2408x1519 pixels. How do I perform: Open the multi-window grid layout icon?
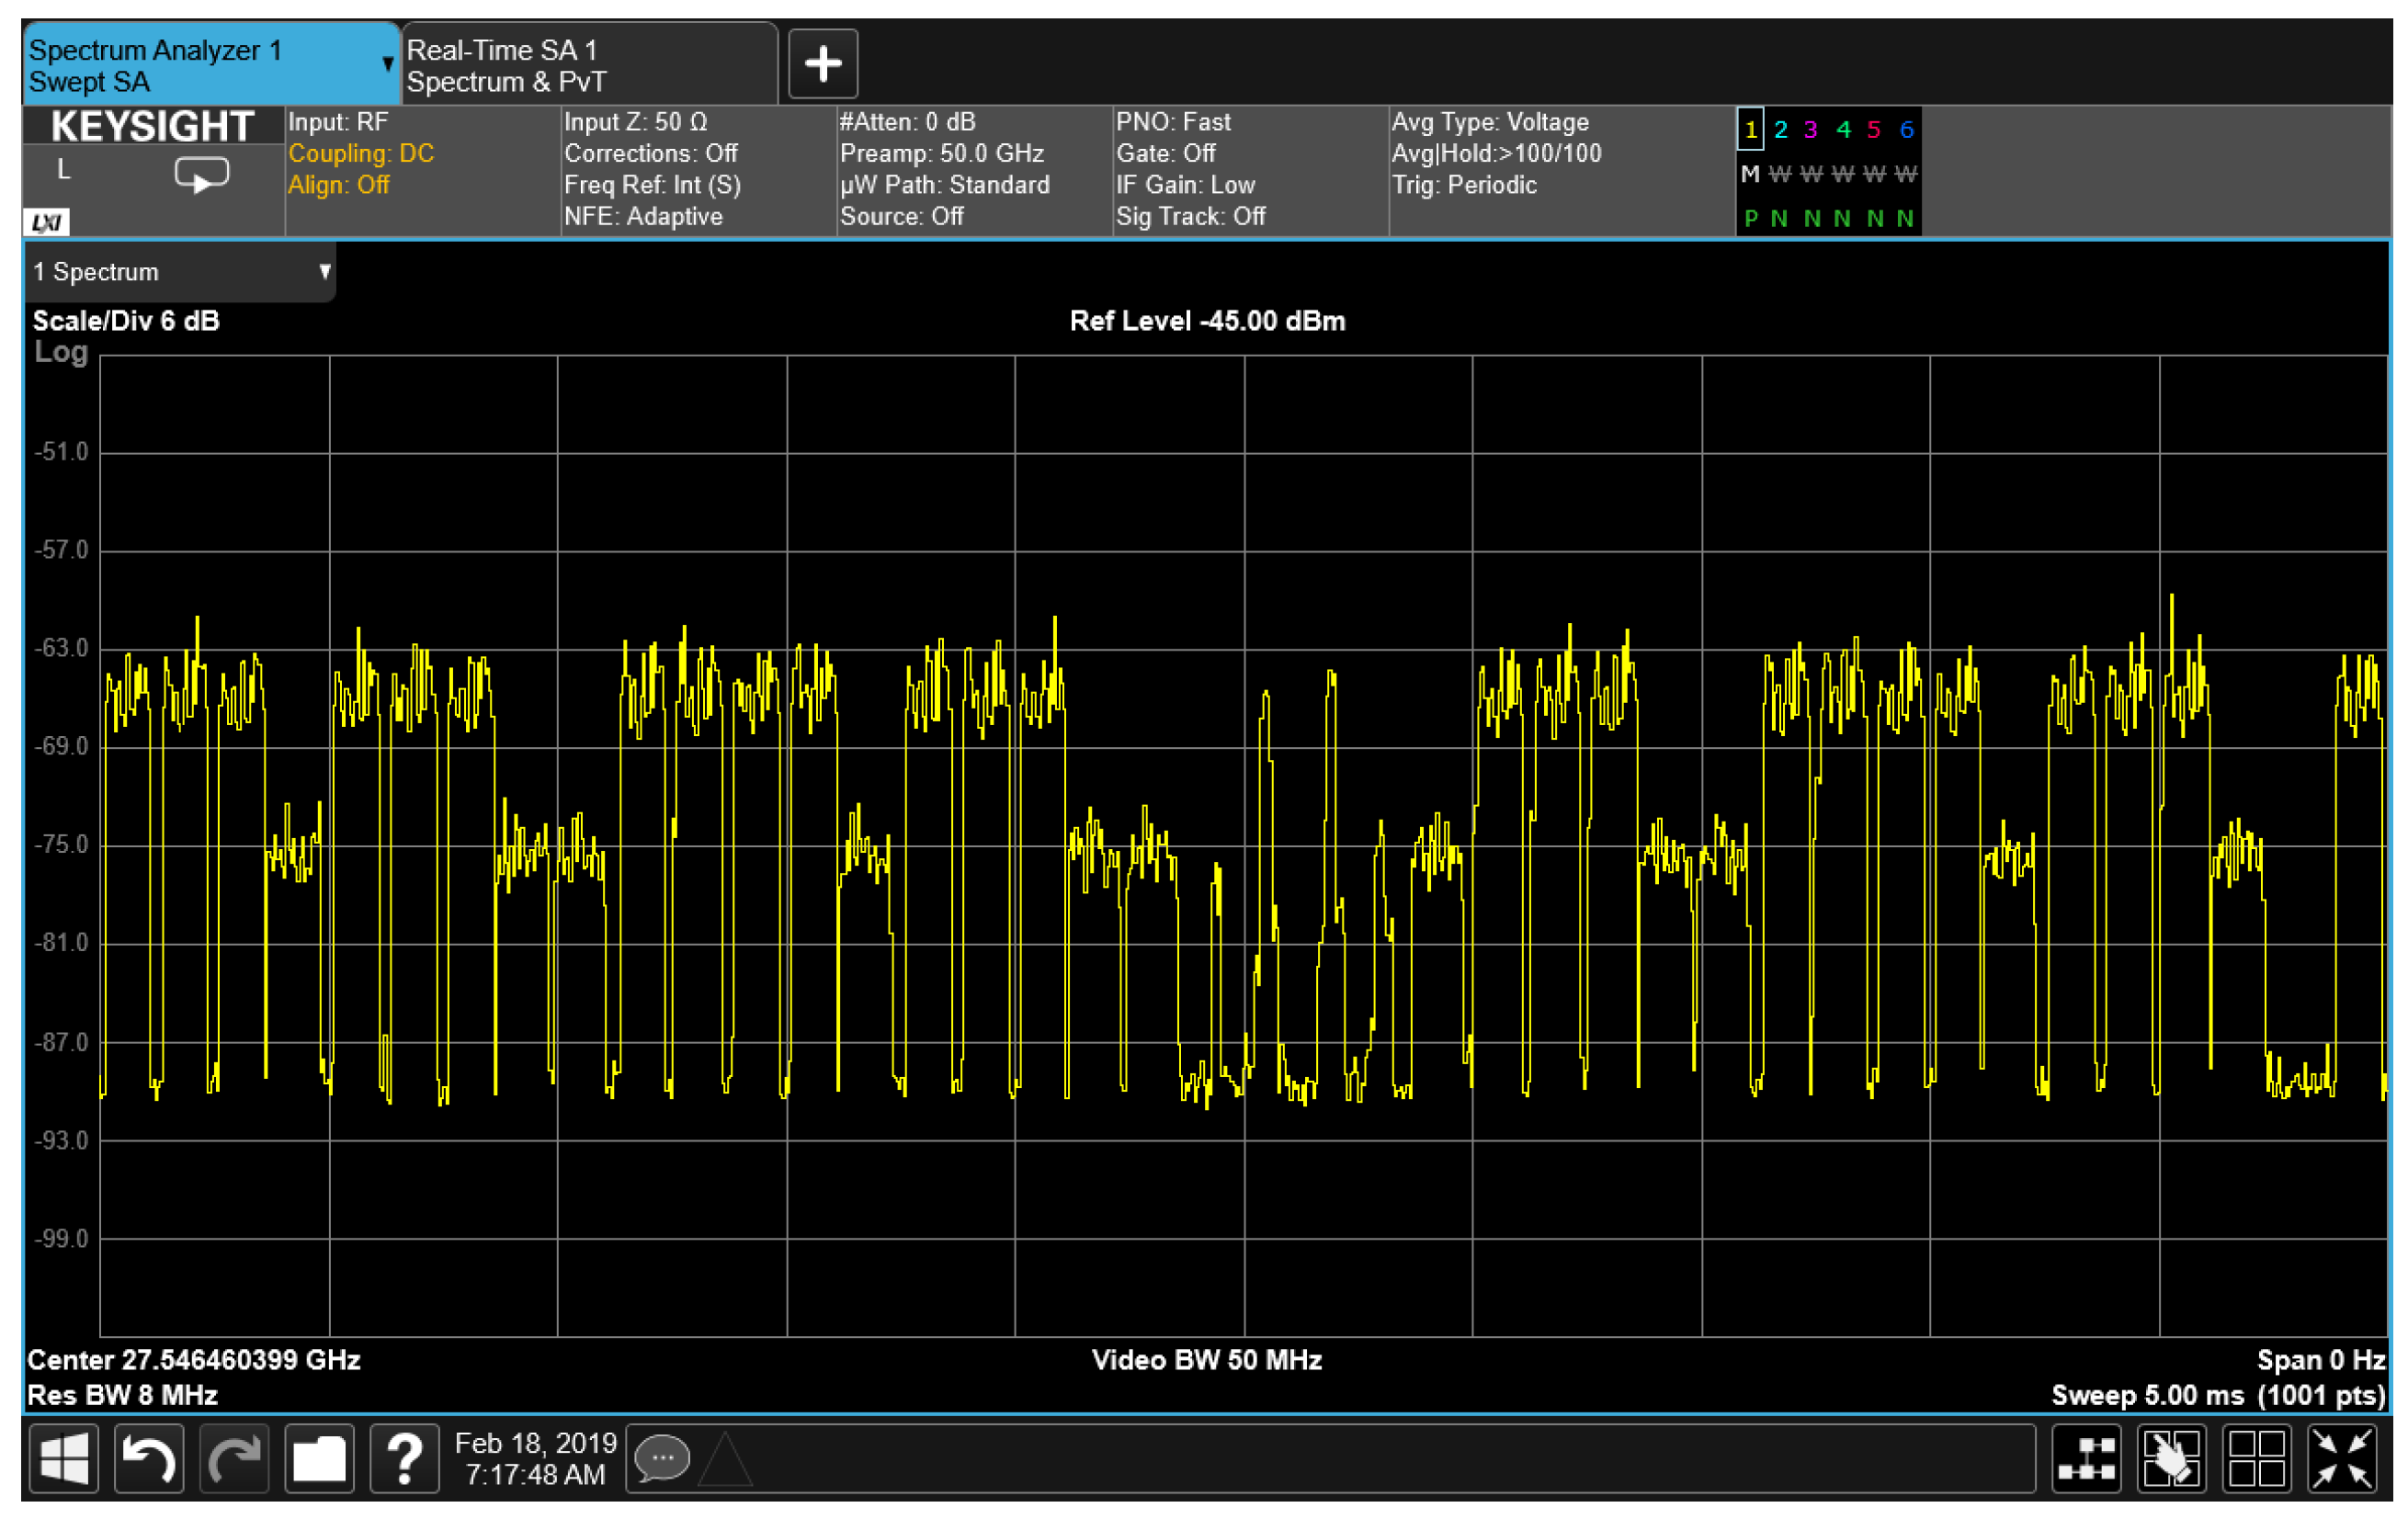click(x=2257, y=1458)
